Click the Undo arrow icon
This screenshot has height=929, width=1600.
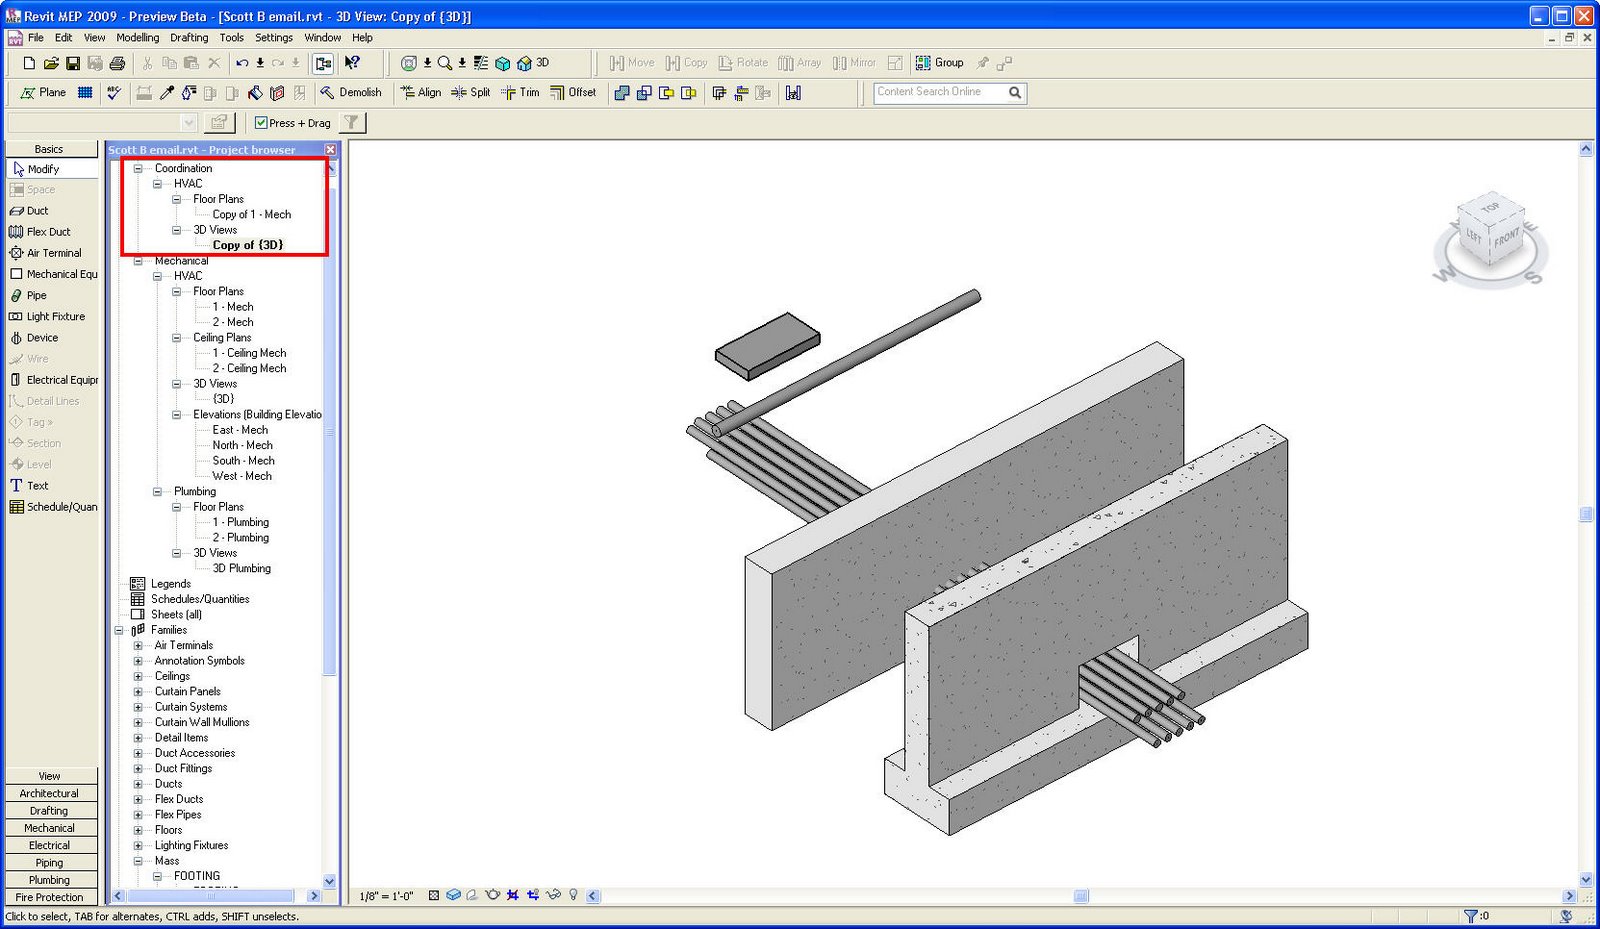[242, 63]
